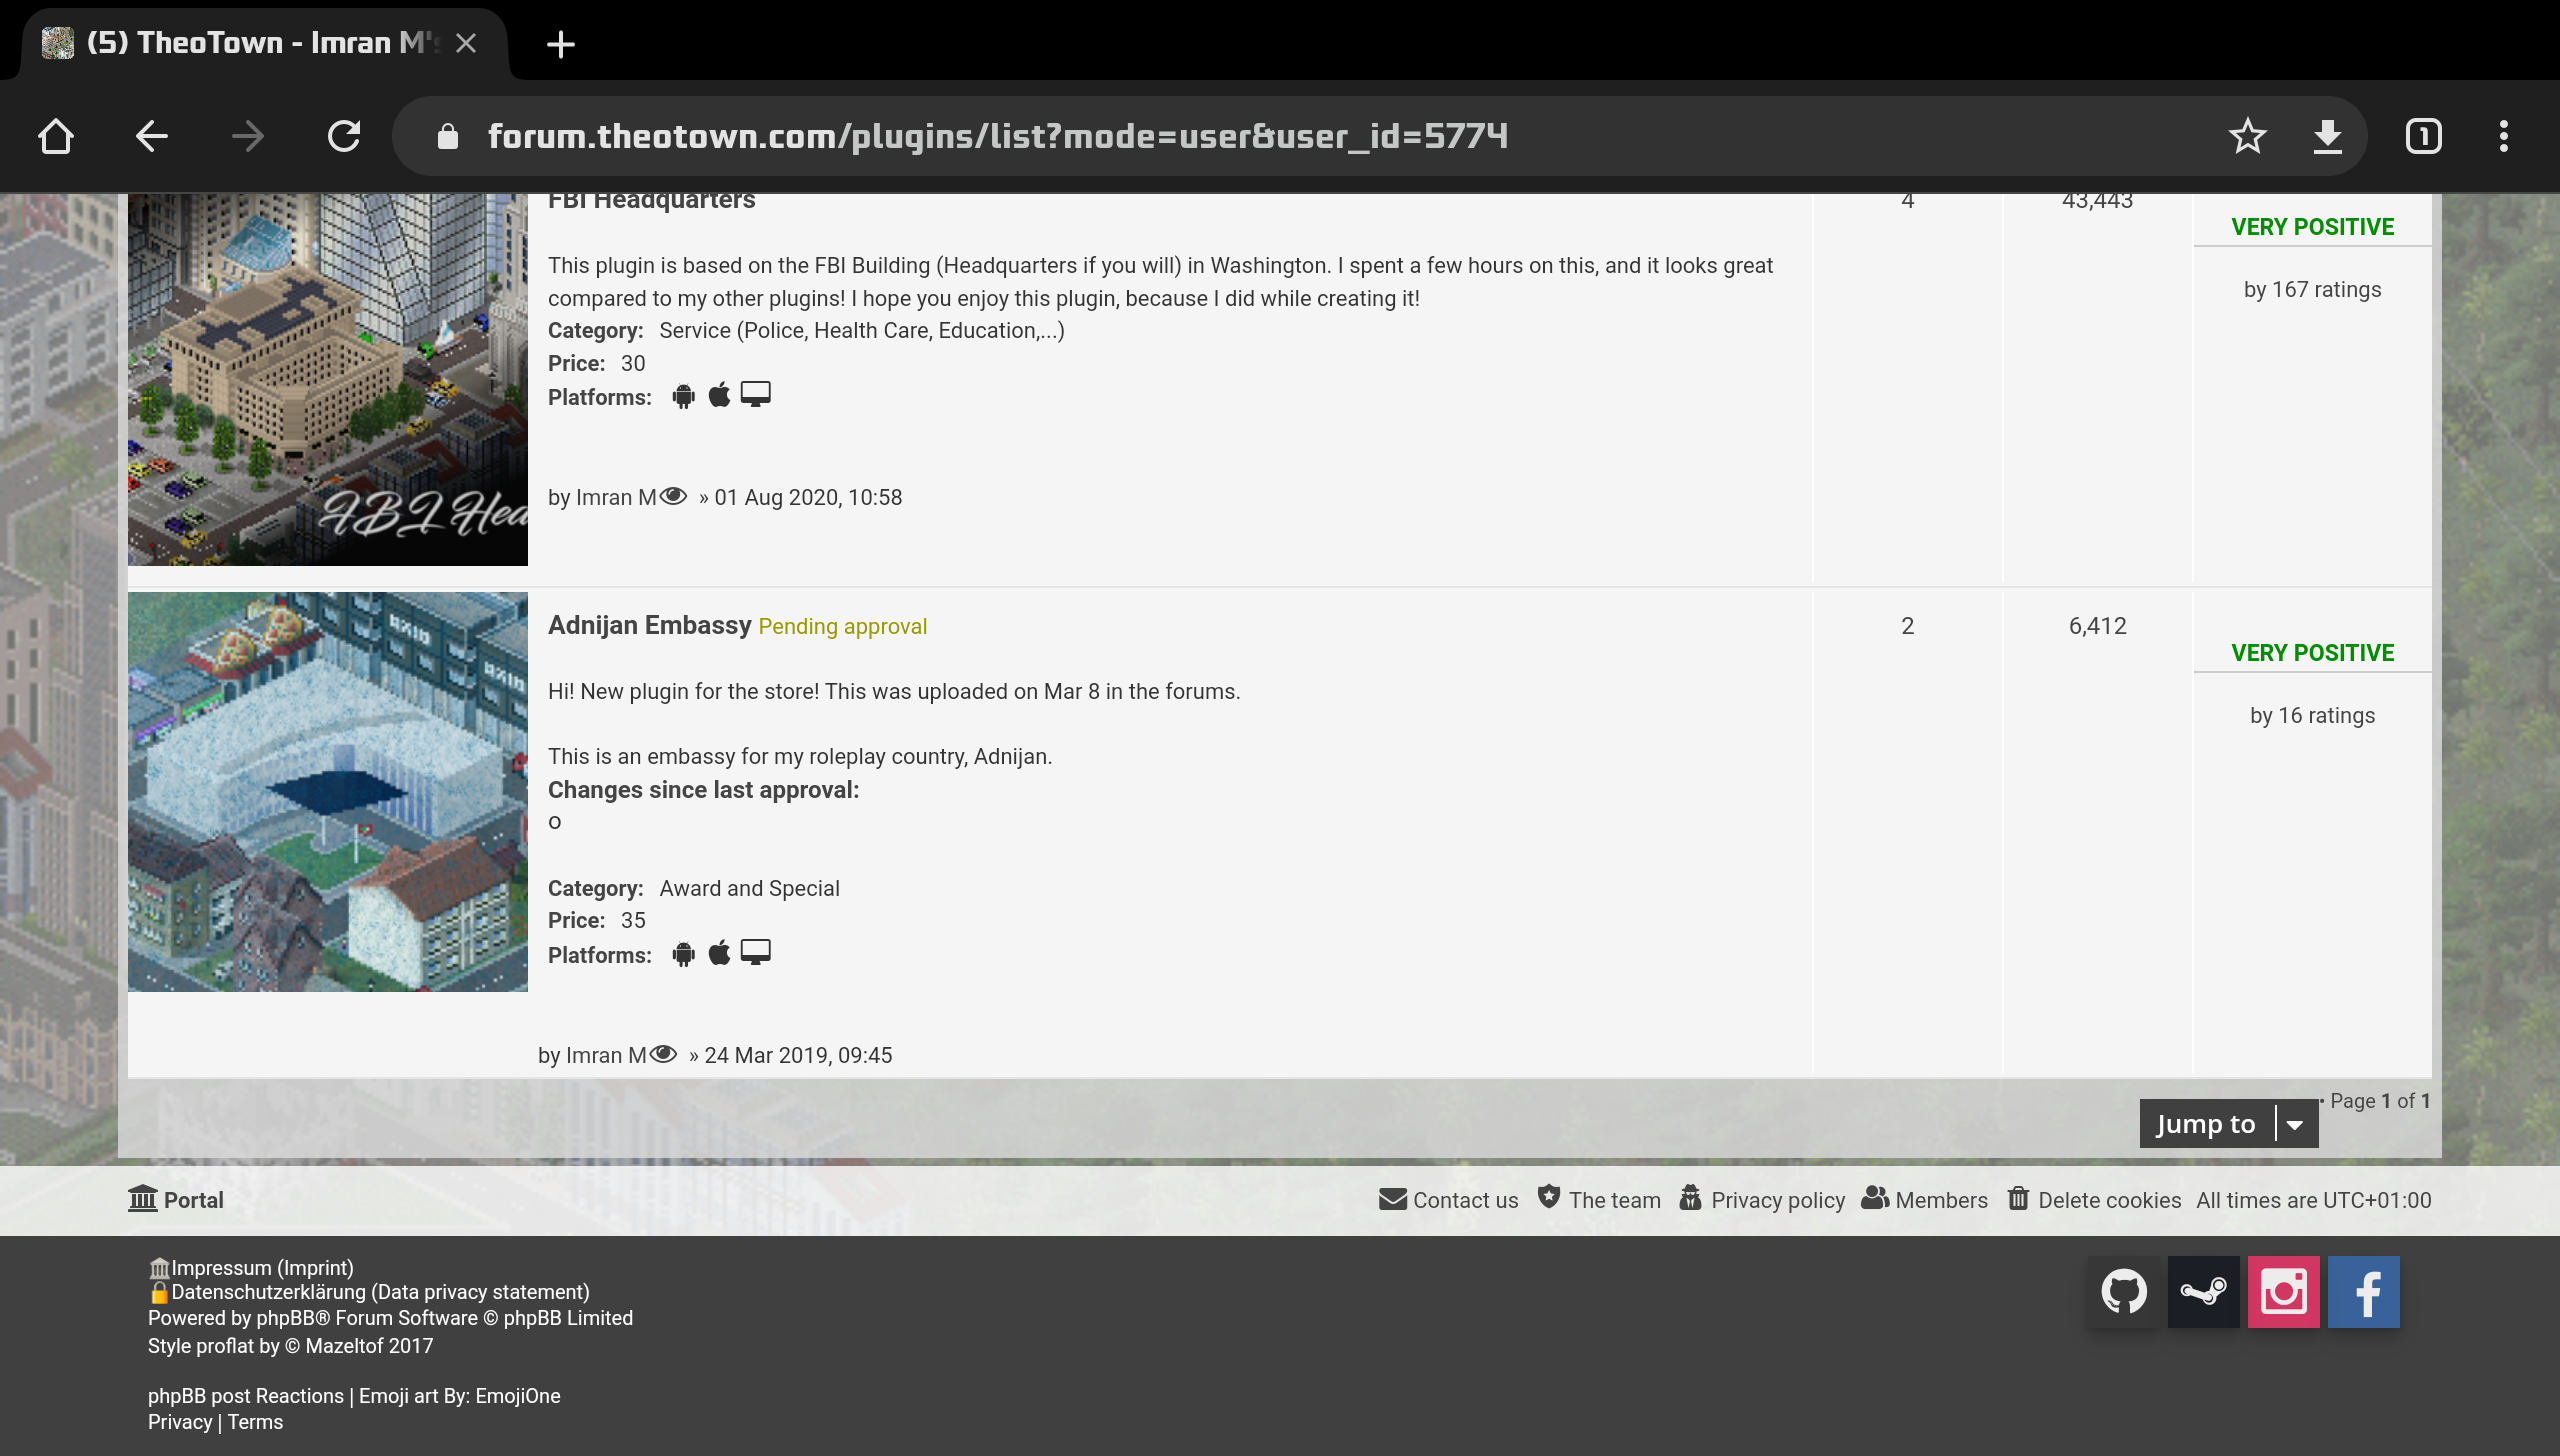Open Instagram social icon
Viewport: 2560px width, 1456px height.
[x=2284, y=1292]
